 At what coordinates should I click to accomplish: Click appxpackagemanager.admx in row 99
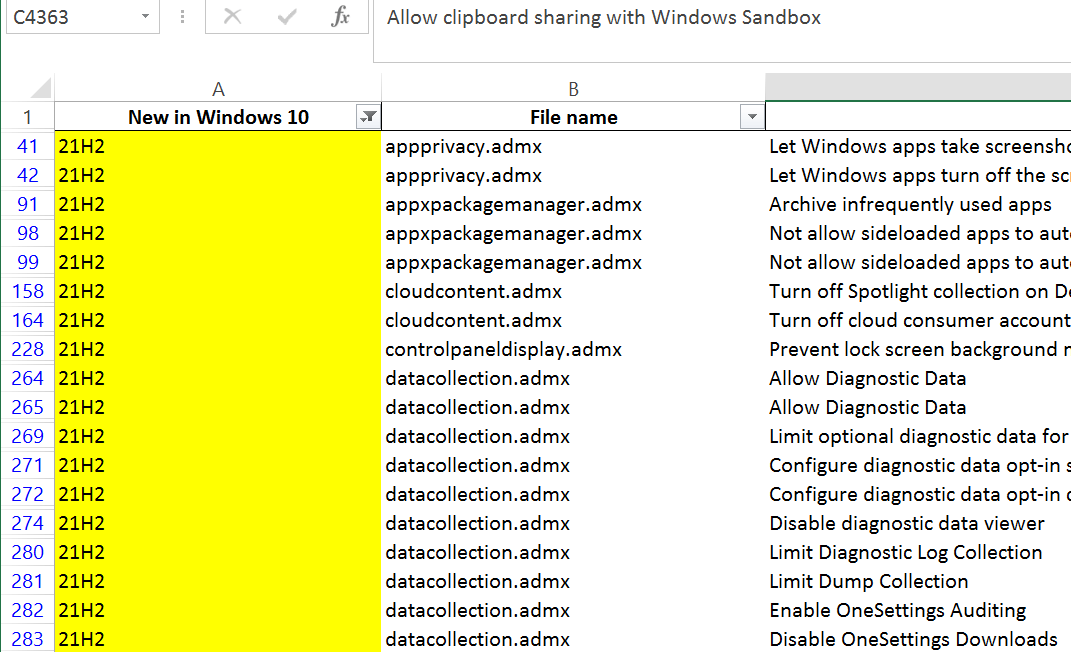(x=573, y=262)
